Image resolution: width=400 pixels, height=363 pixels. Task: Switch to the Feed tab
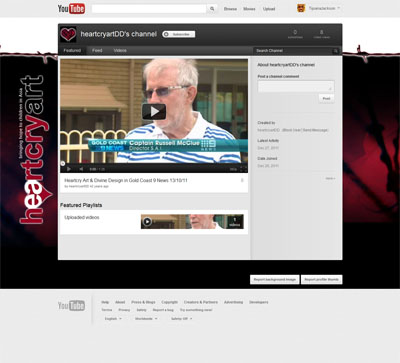[97, 50]
